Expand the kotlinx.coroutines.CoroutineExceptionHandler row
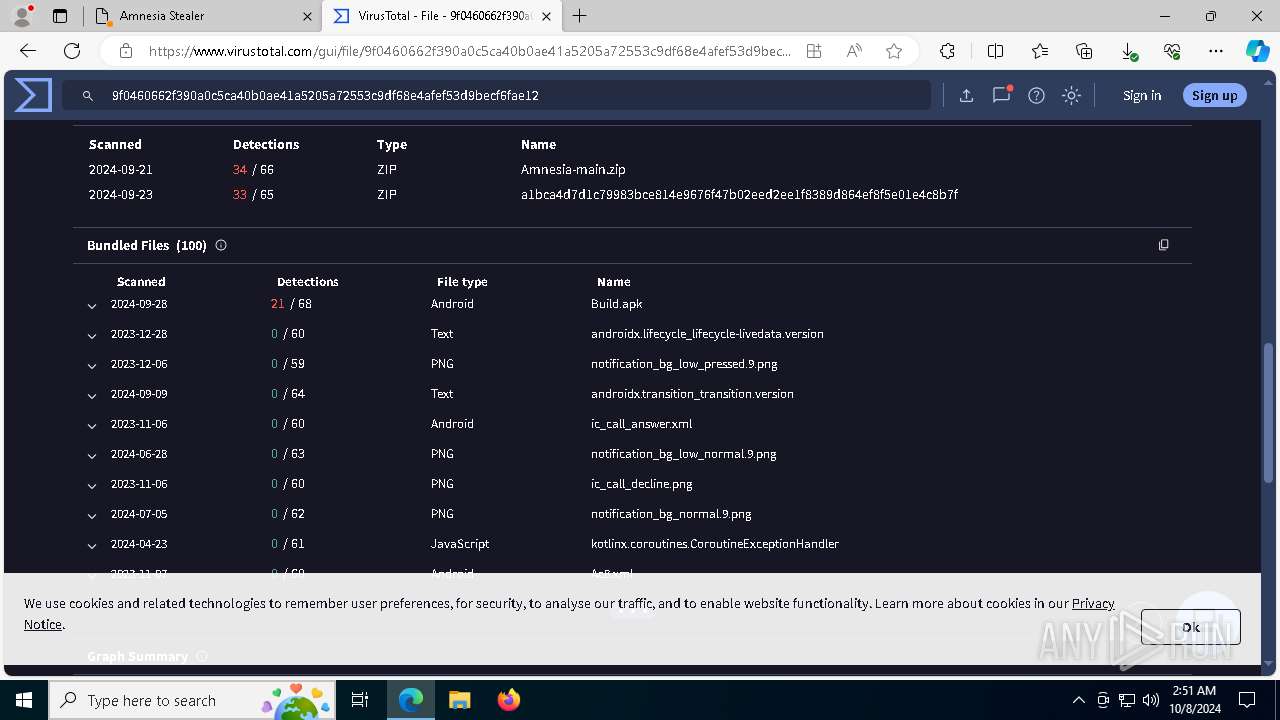1280x720 pixels. pyautogui.click(x=92, y=545)
